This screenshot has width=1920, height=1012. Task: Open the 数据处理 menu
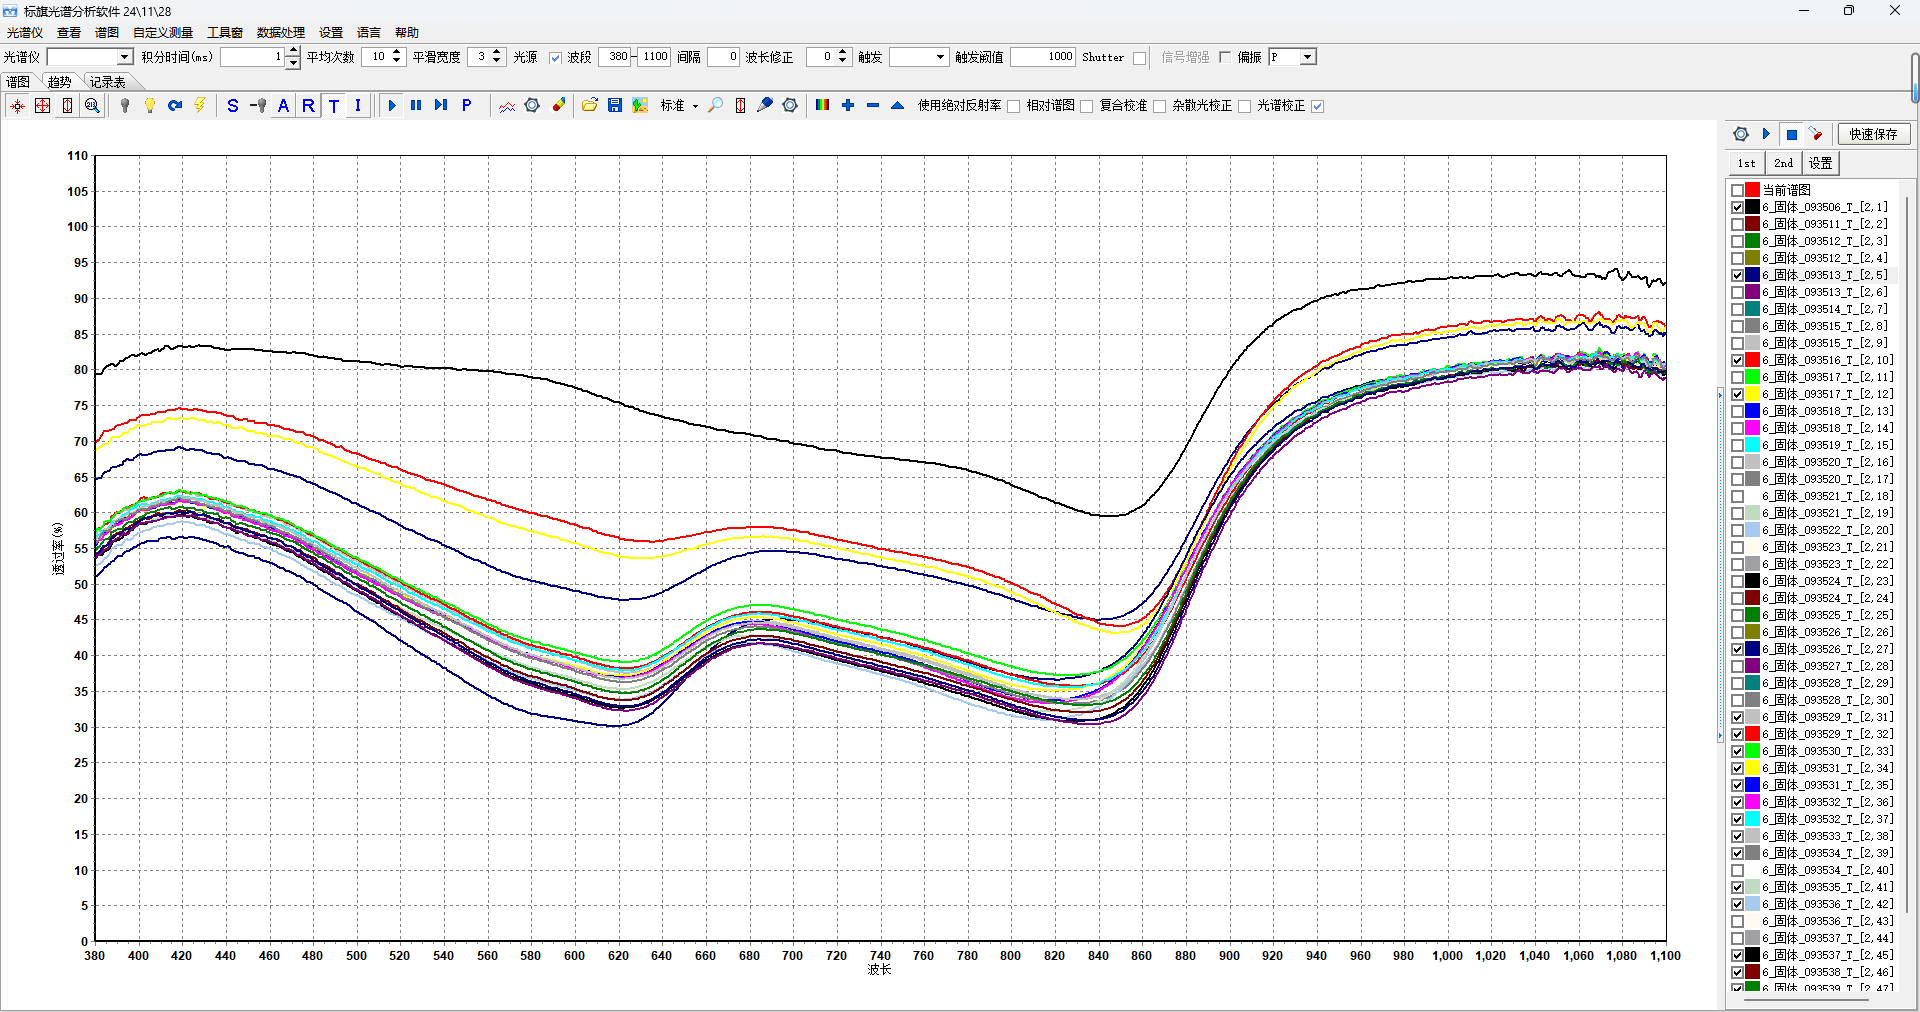[x=280, y=32]
